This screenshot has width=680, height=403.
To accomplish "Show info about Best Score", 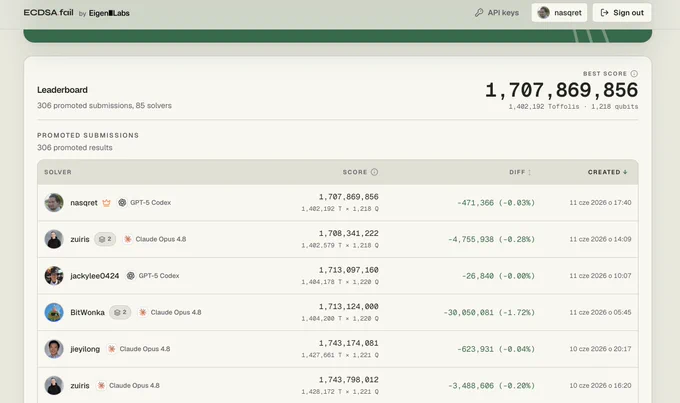I will 634,73.
